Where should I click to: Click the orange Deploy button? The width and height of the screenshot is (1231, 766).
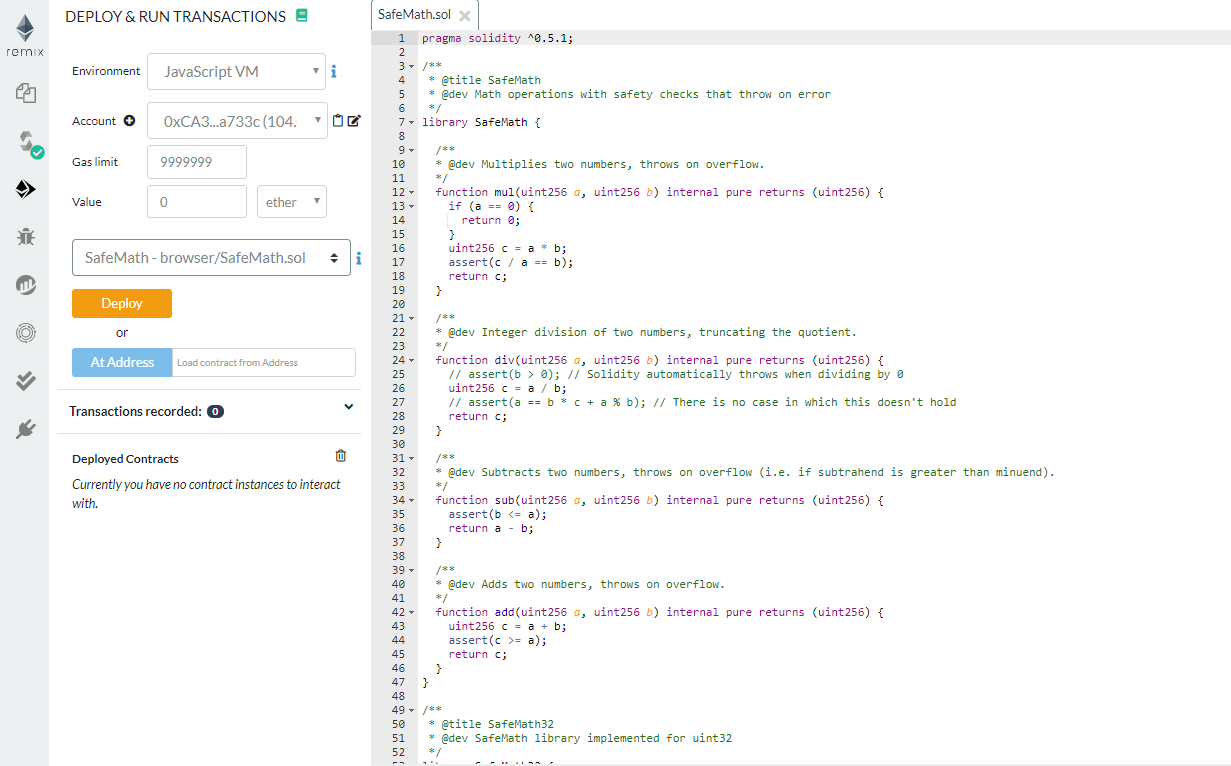[x=122, y=303]
